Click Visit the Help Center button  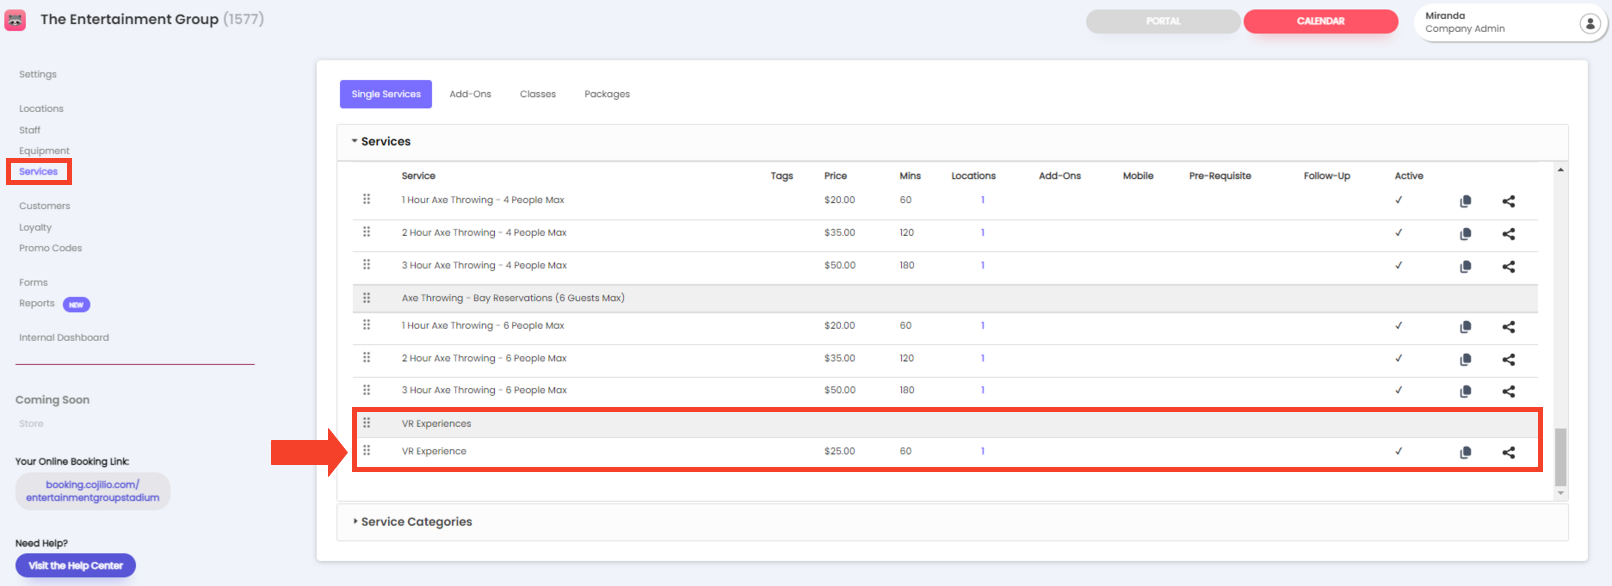point(76,566)
